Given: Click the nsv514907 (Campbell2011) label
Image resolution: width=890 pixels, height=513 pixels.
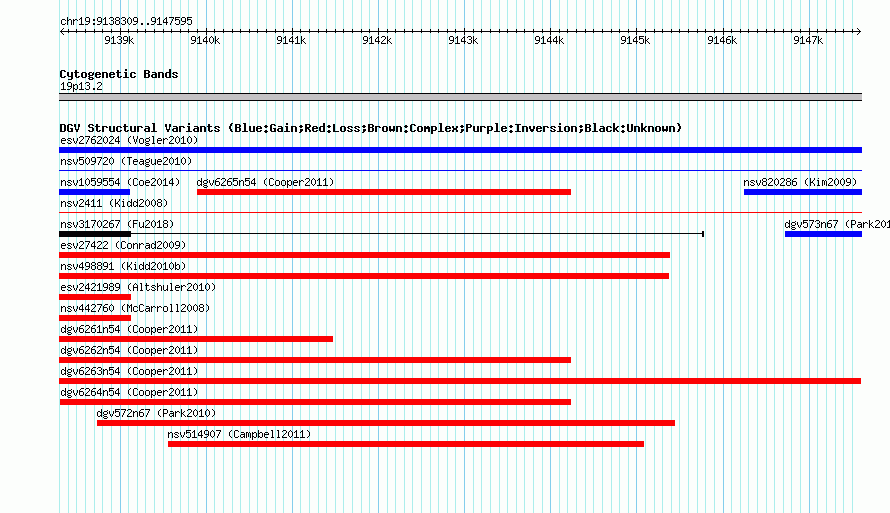Looking at the screenshot, I should pos(239,434).
